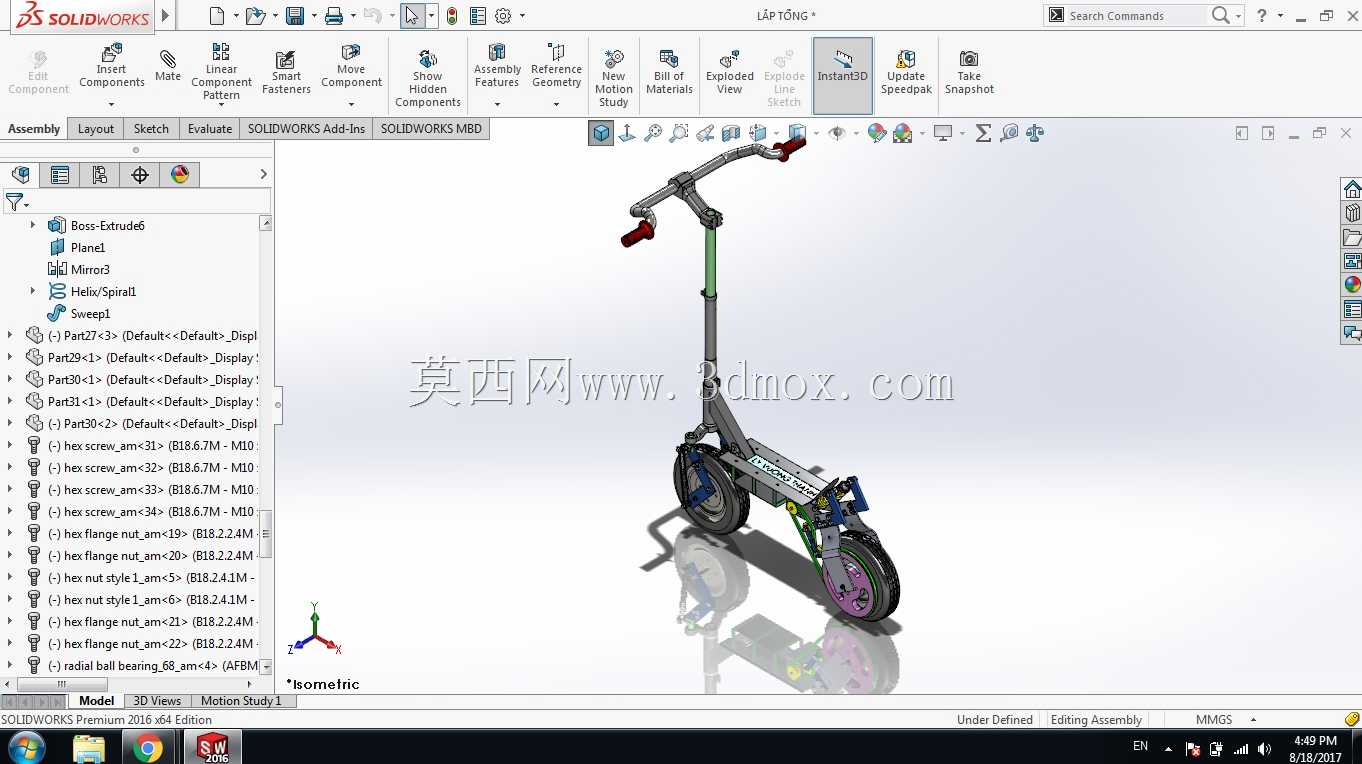Click the Zoom to Fit magnifier icon

tap(653, 133)
